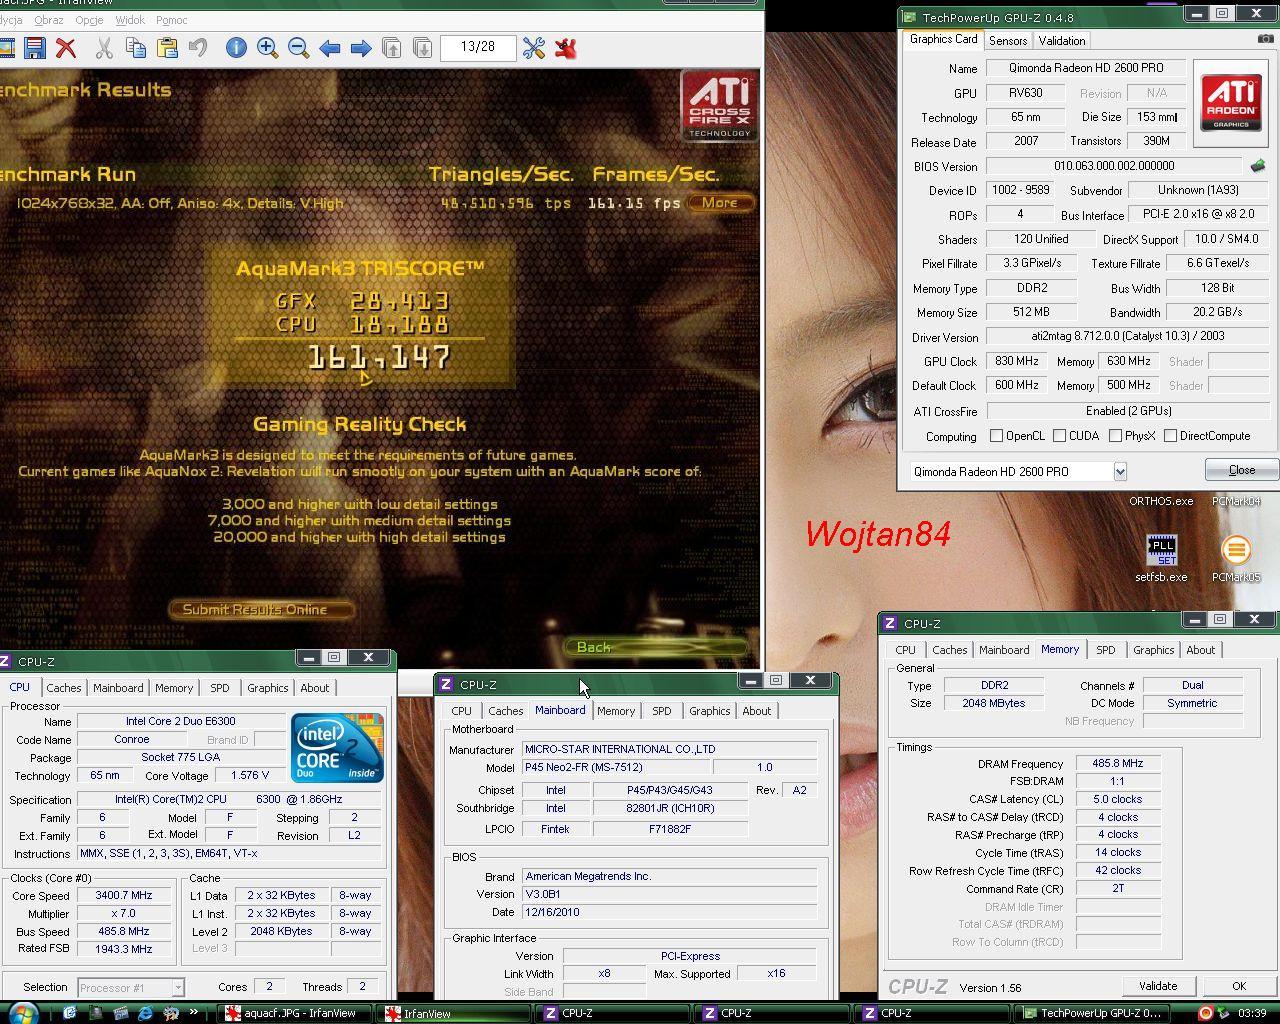Click the GPU Clock value 830 MHz
The image size is (1280, 1024).
point(1017,361)
